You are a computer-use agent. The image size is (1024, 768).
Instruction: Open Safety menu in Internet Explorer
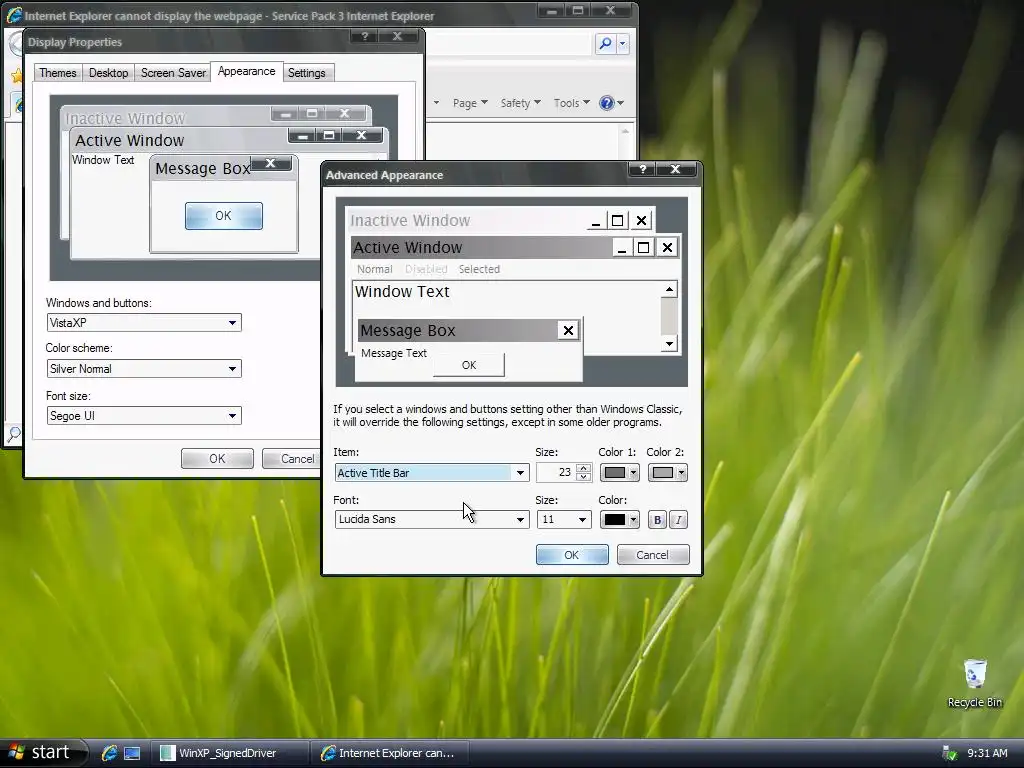[520, 103]
